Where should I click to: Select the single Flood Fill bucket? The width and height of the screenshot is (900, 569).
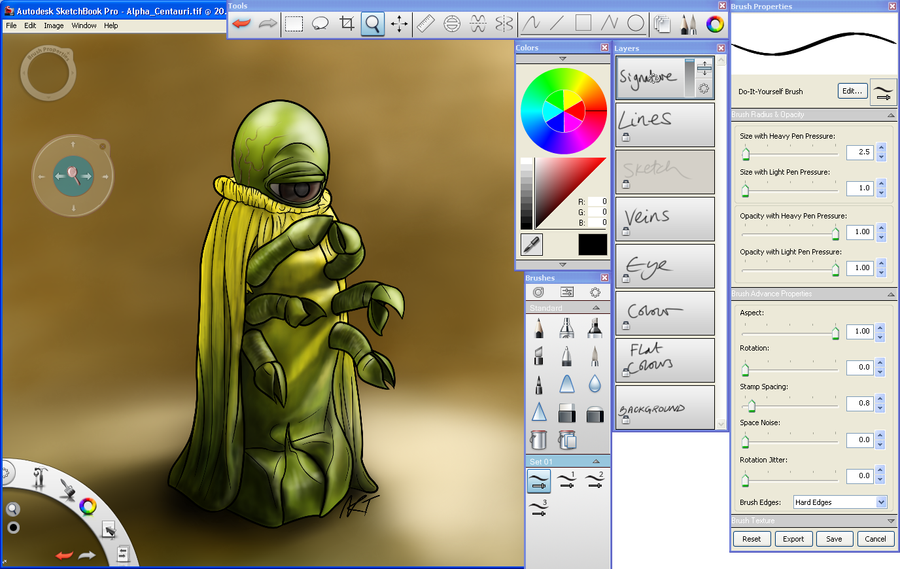pos(538,440)
